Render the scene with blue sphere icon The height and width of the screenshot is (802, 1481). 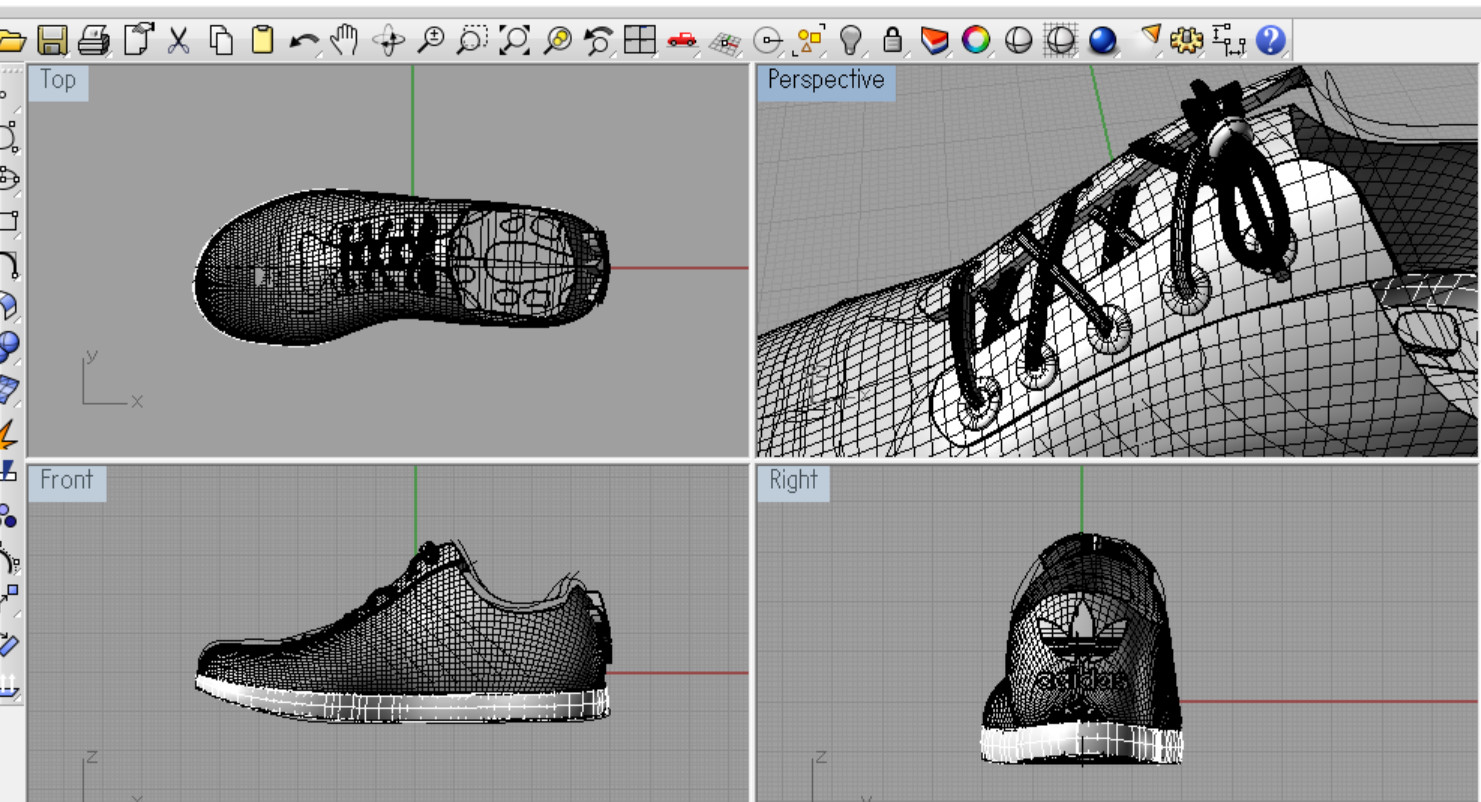click(x=1102, y=40)
